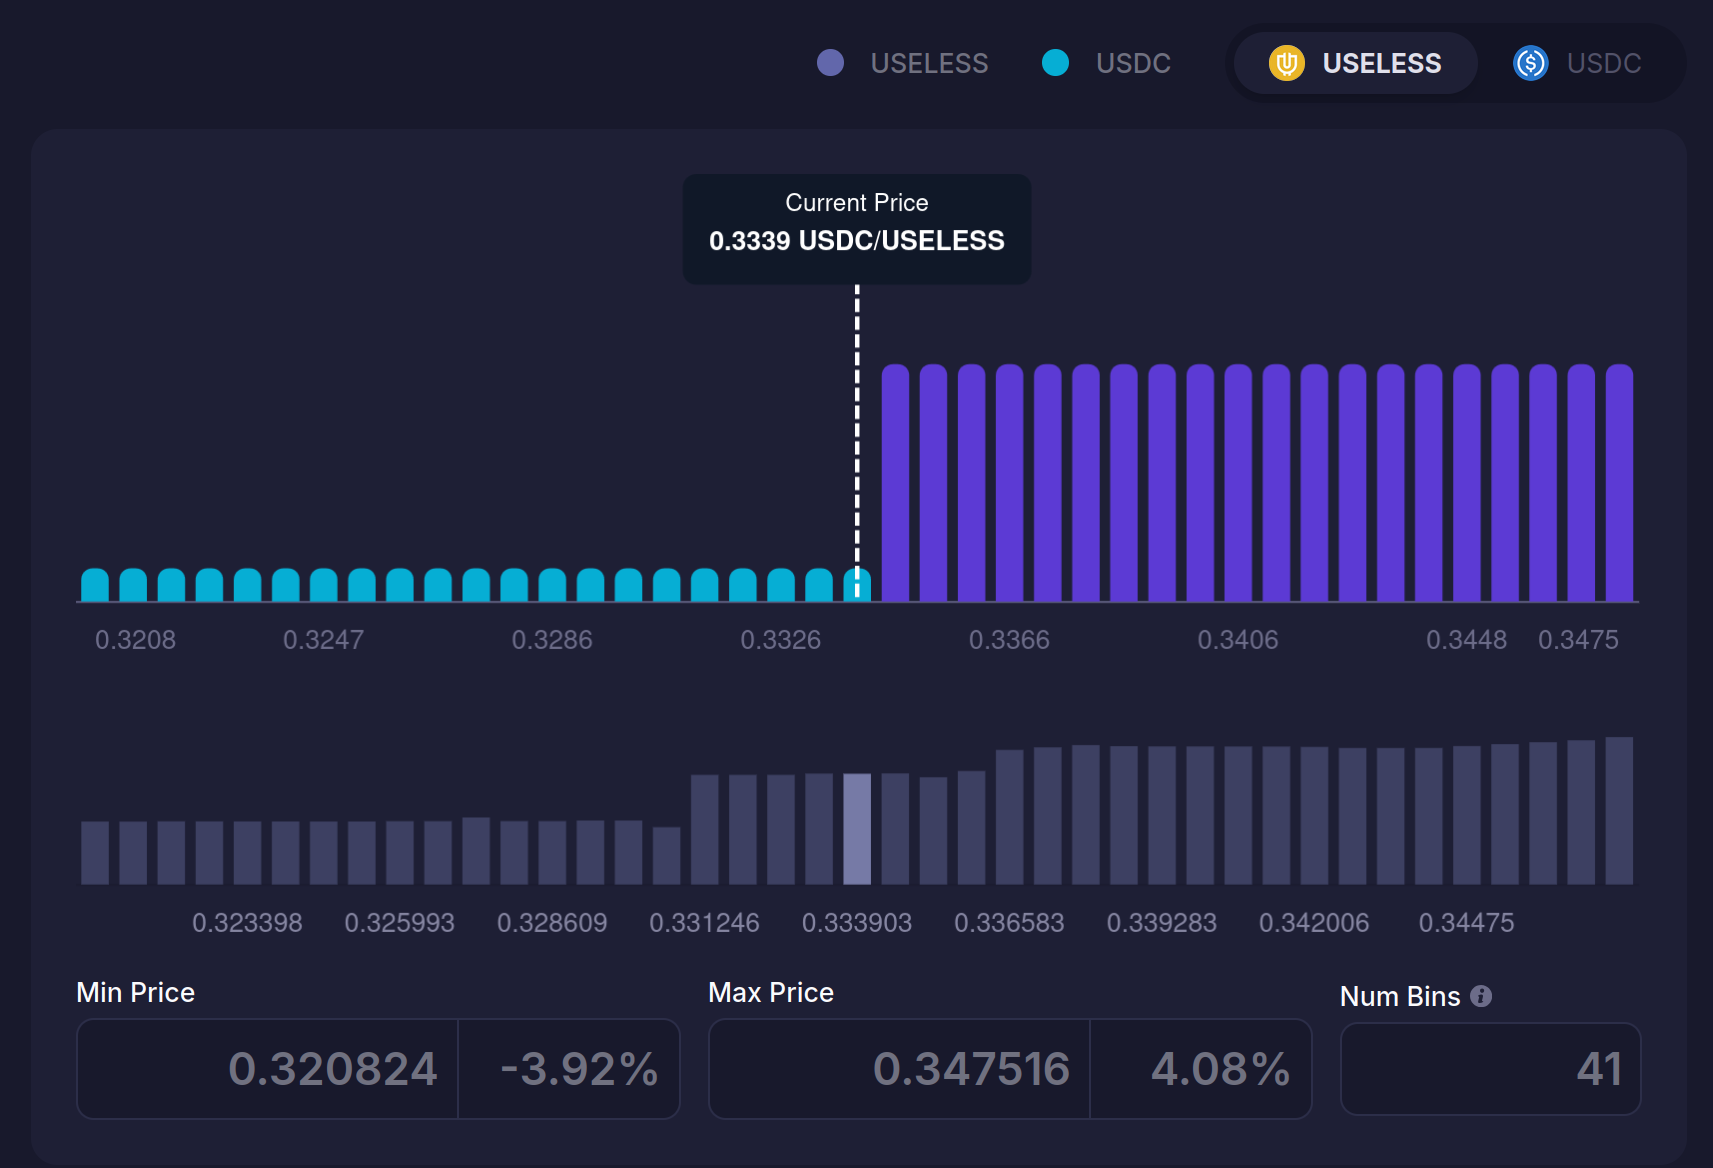Click the USELESS token coin icon
This screenshot has height=1168, width=1713.
pos(1286,63)
